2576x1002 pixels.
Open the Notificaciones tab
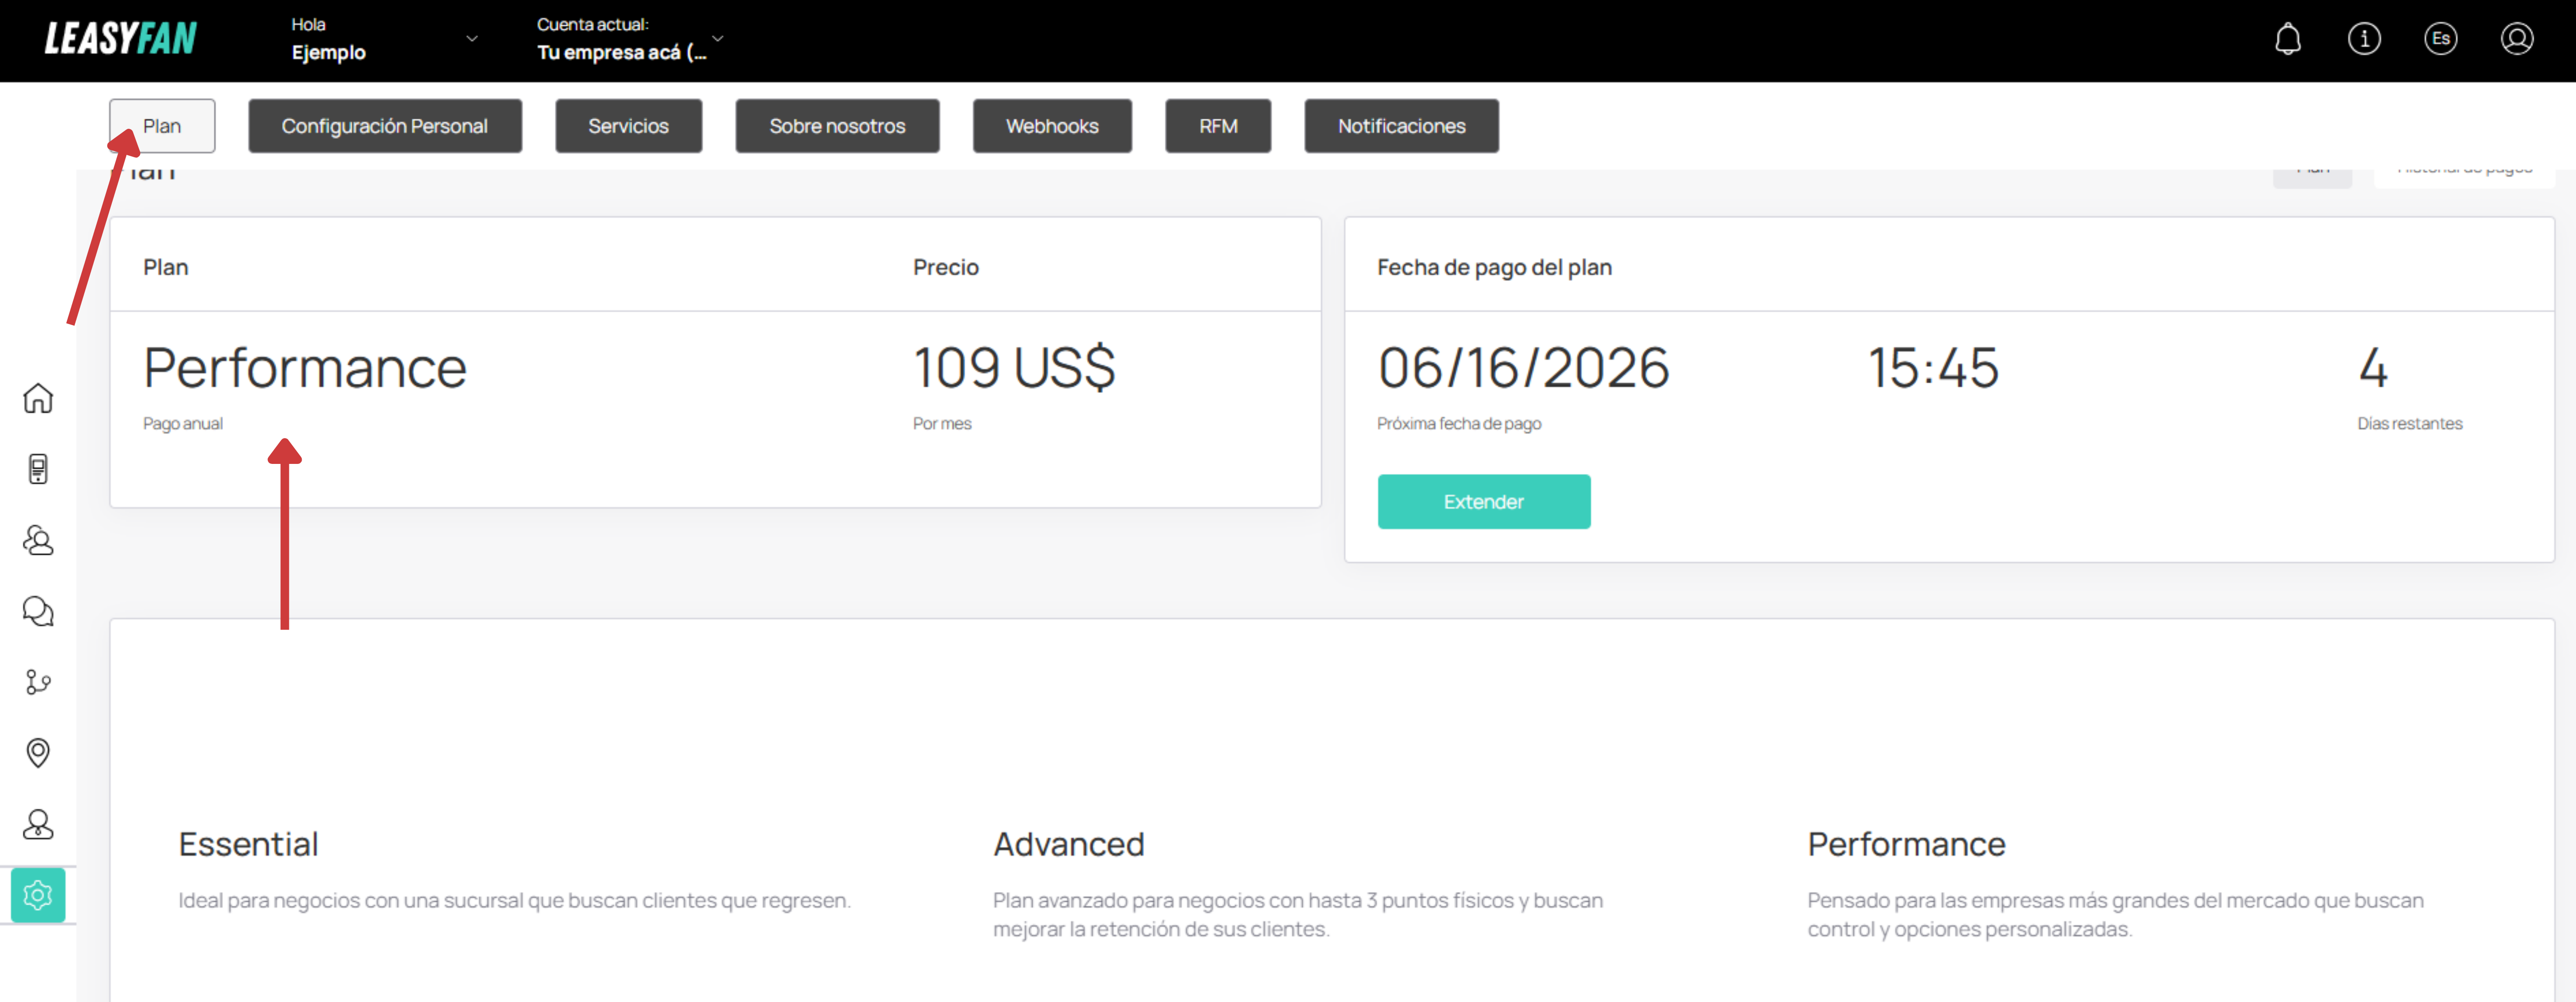[x=1401, y=126]
